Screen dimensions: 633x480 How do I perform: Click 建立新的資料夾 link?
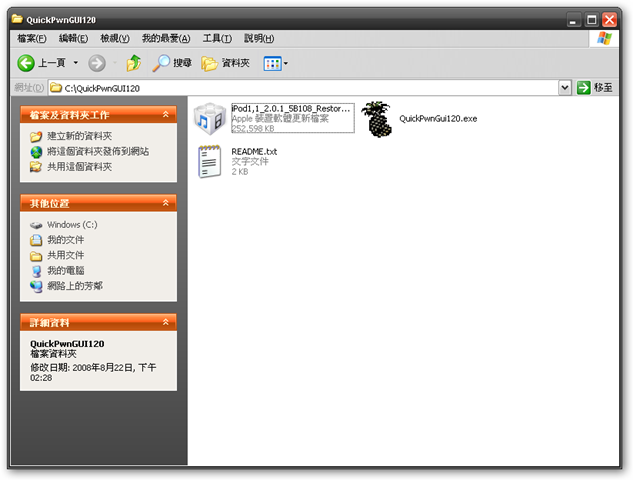click(80, 136)
